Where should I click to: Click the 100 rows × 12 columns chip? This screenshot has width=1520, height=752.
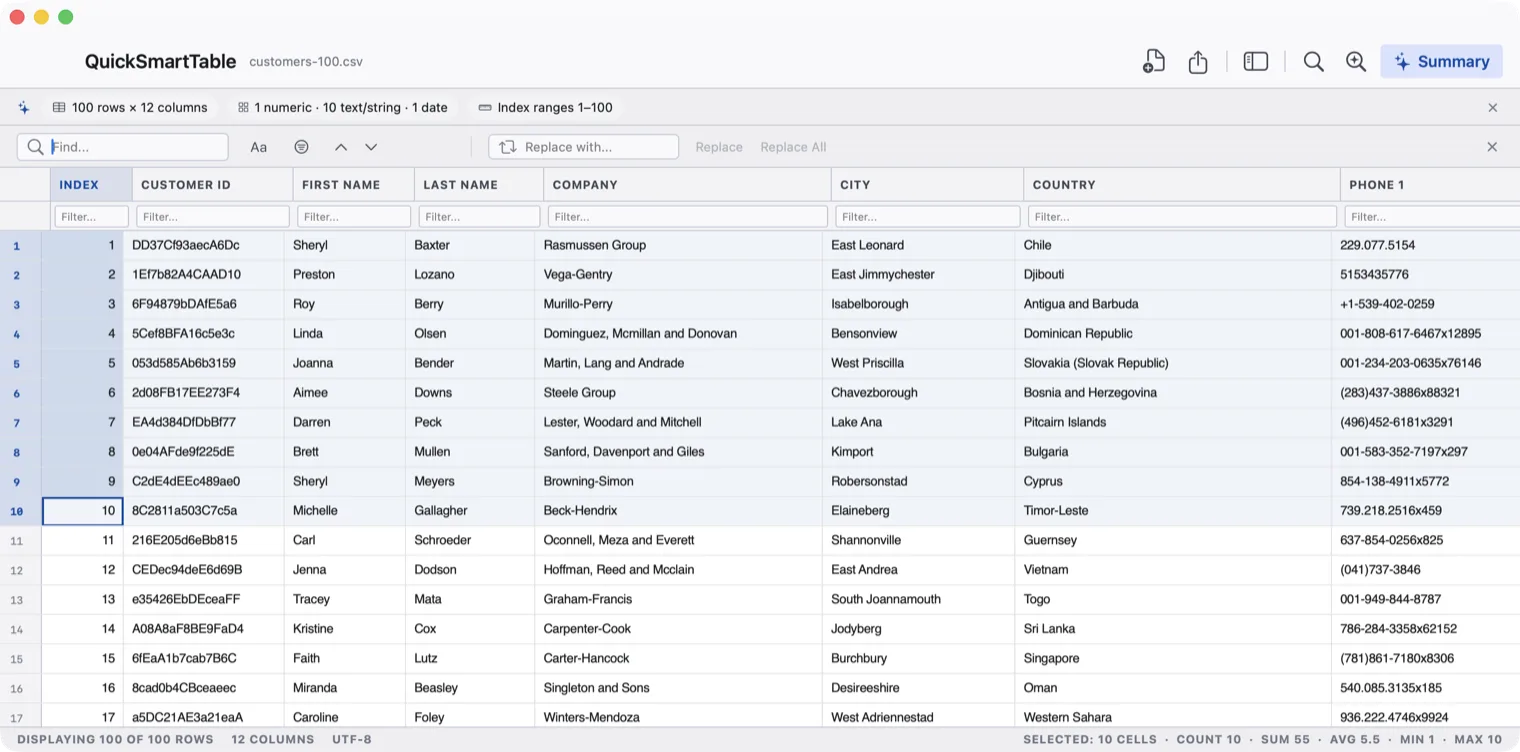[x=130, y=107]
